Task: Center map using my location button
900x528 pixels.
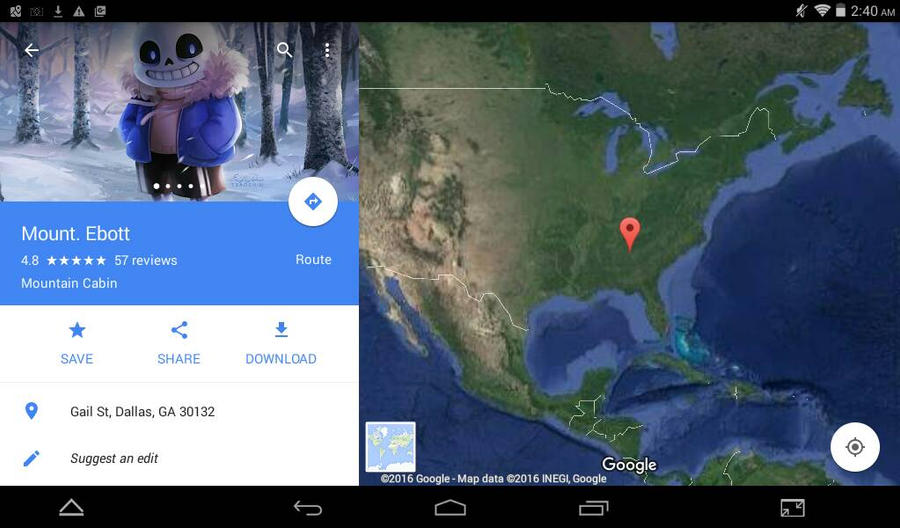Action: (855, 447)
